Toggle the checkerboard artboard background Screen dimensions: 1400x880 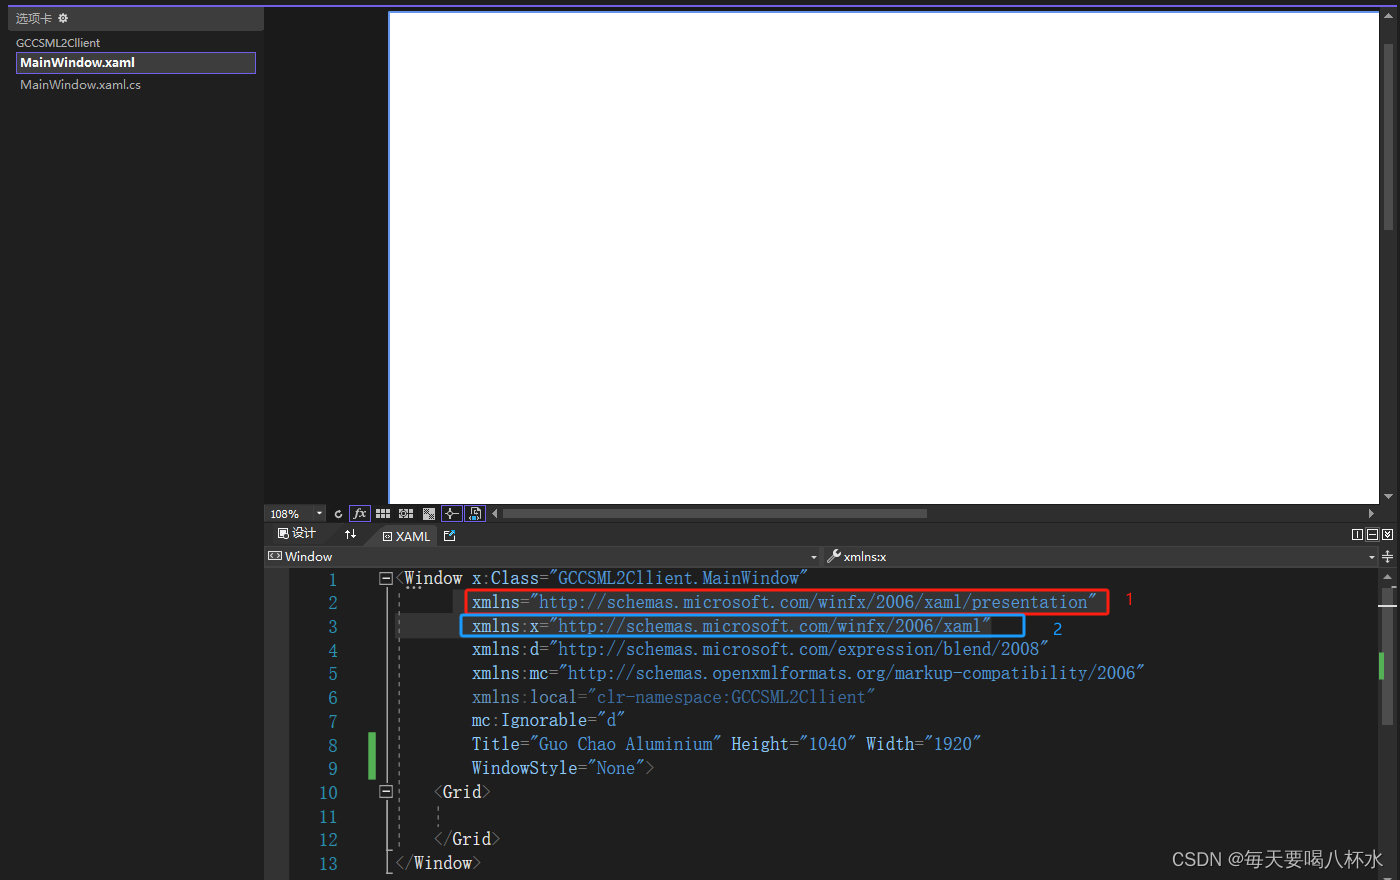coord(429,514)
